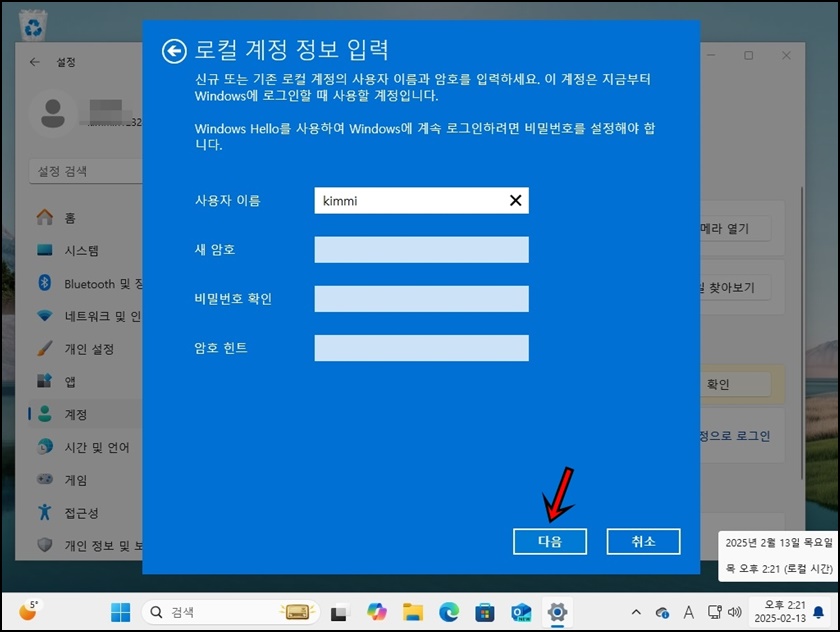Click the network tray icon
Image resolution: width=840 pixels, height=632 pixels.
pyautogui.click(x=715, y=612)
